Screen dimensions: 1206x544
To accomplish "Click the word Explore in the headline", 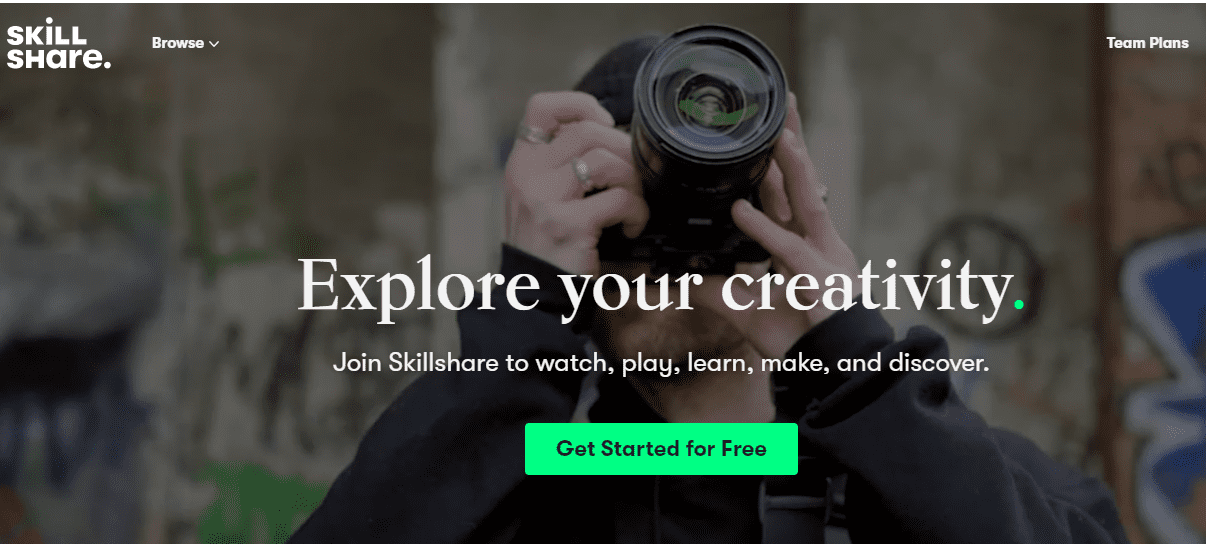I will pyautogui.click(x=420, y=286).
